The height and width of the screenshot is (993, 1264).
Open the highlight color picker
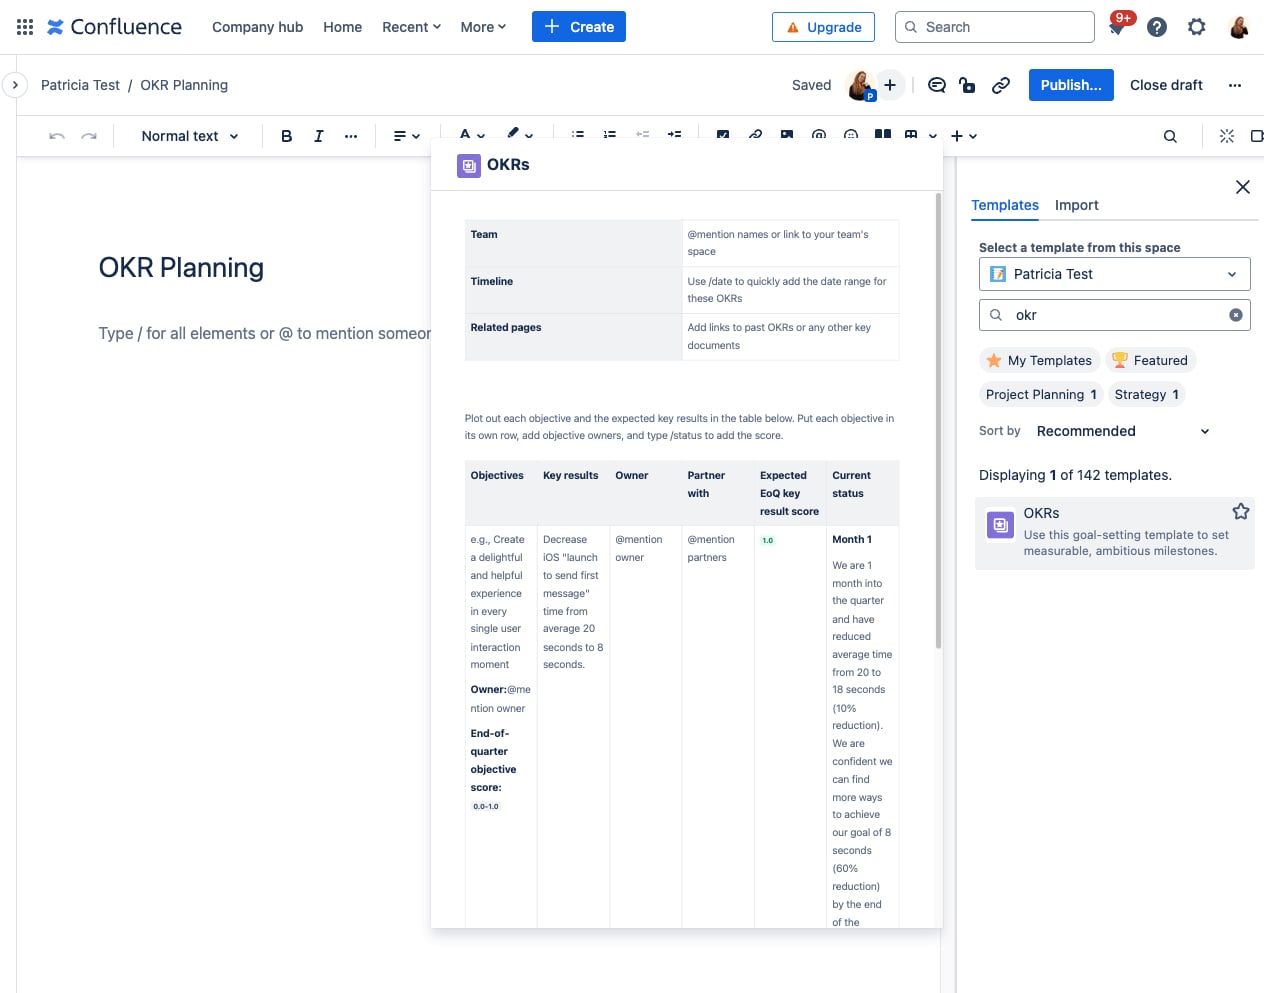click(x=520, y=135)
